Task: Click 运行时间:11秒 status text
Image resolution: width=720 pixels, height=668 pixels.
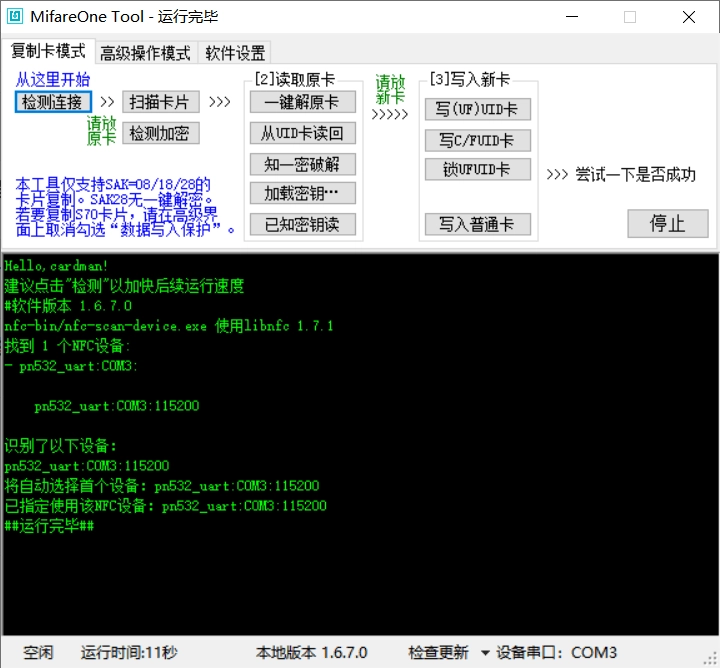Action: click(x=129, y=652)
